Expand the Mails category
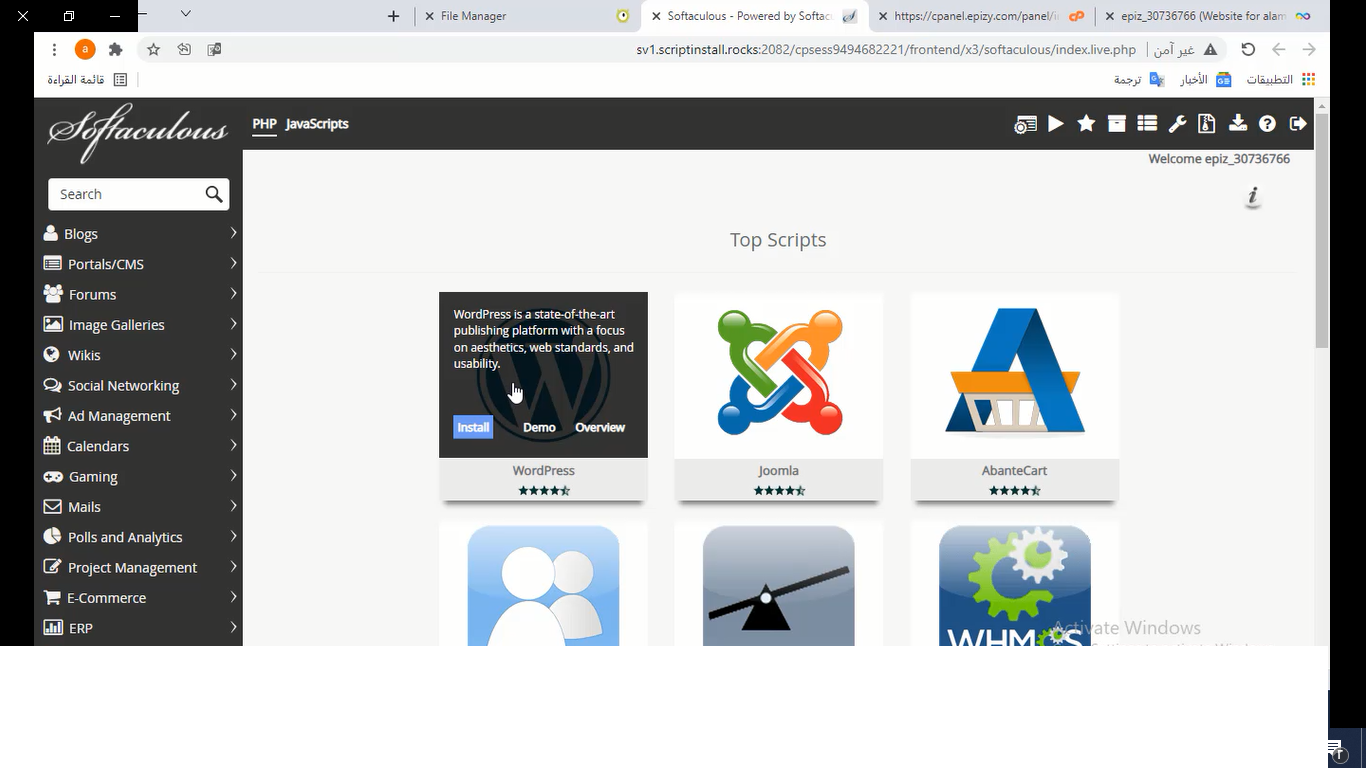 click(140, 506)
